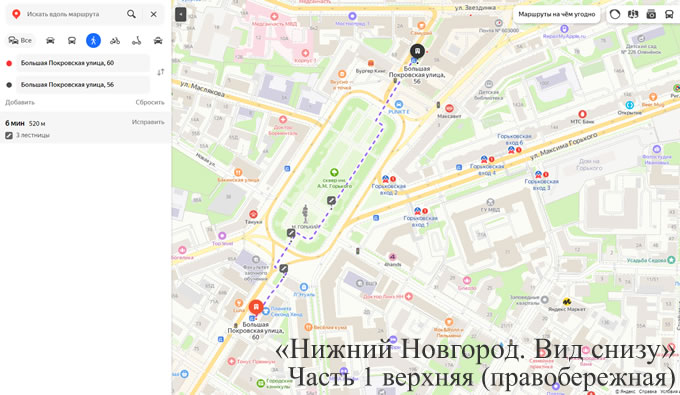Select the car route mode icon
680x395 pixels.
[50, 40]
